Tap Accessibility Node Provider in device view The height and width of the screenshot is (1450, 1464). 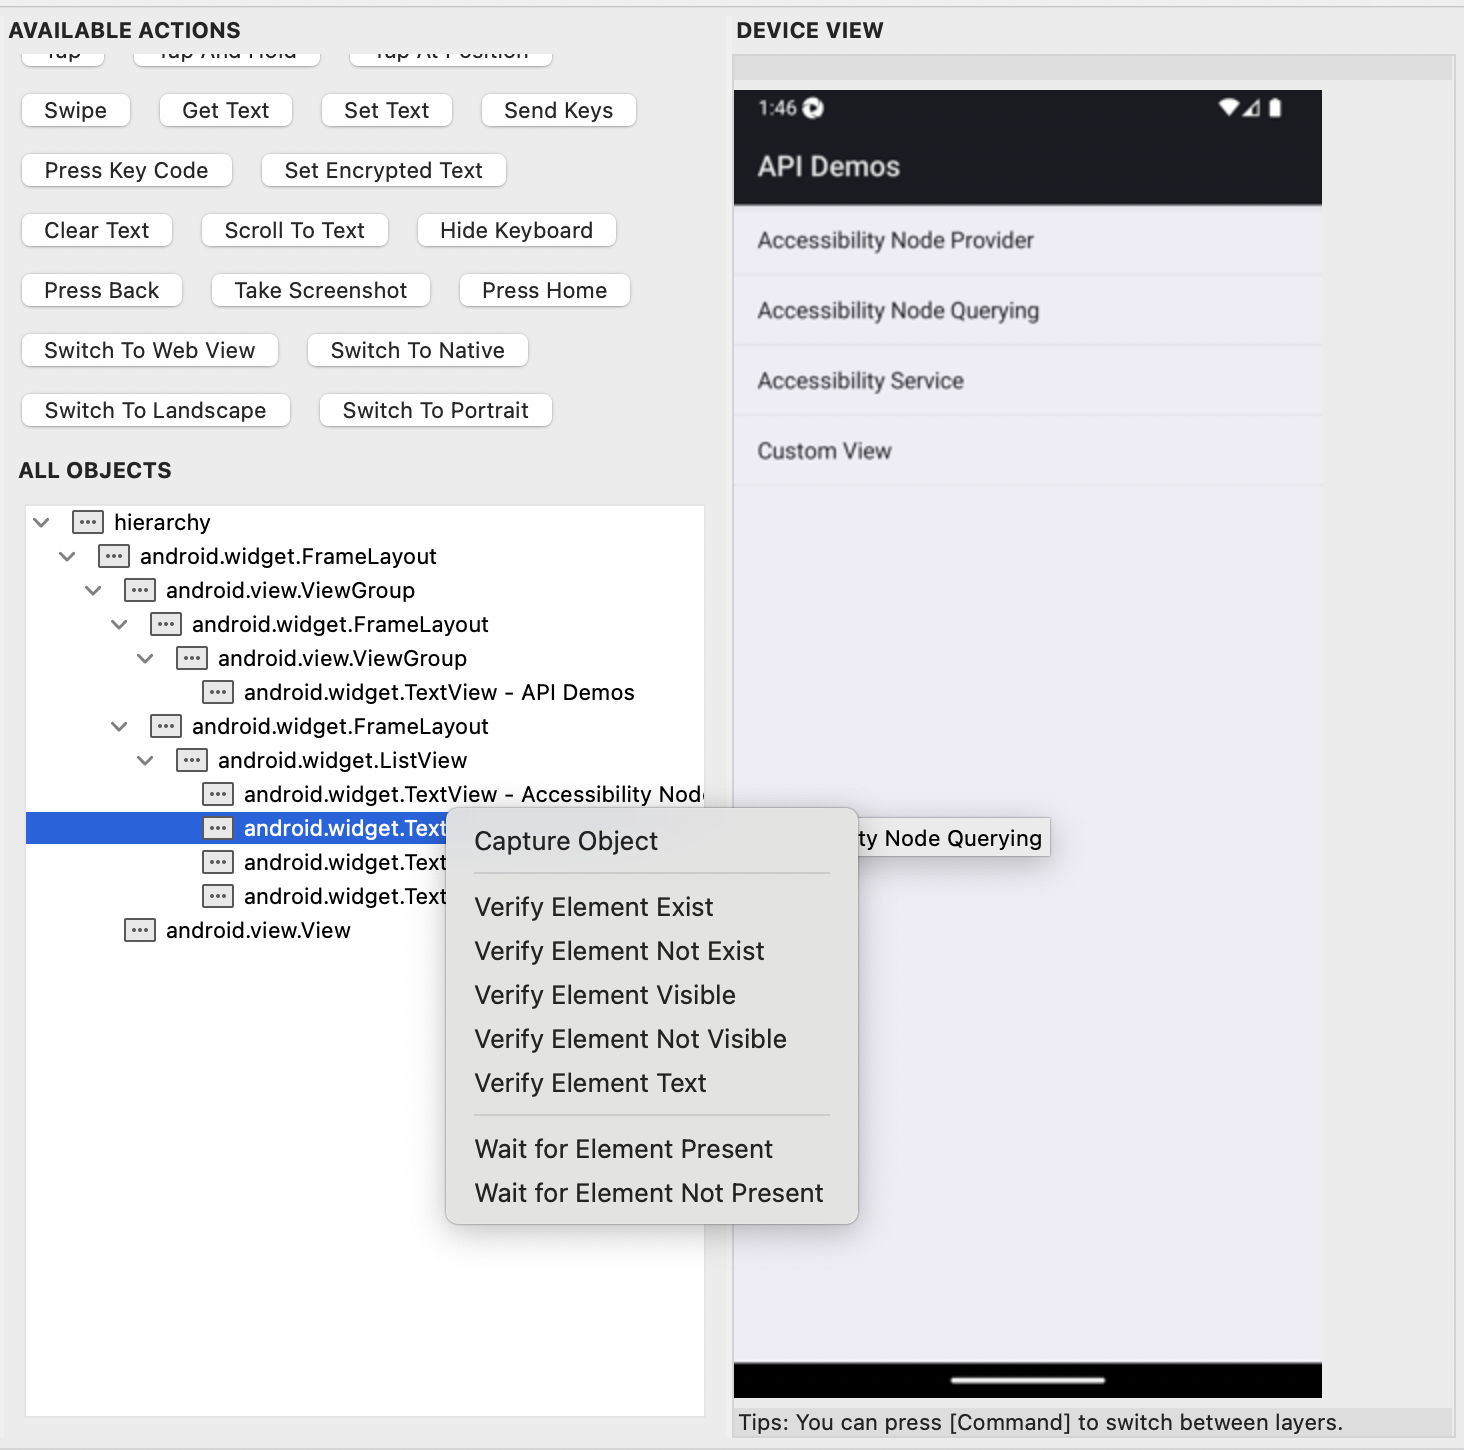coord(1028,240)
